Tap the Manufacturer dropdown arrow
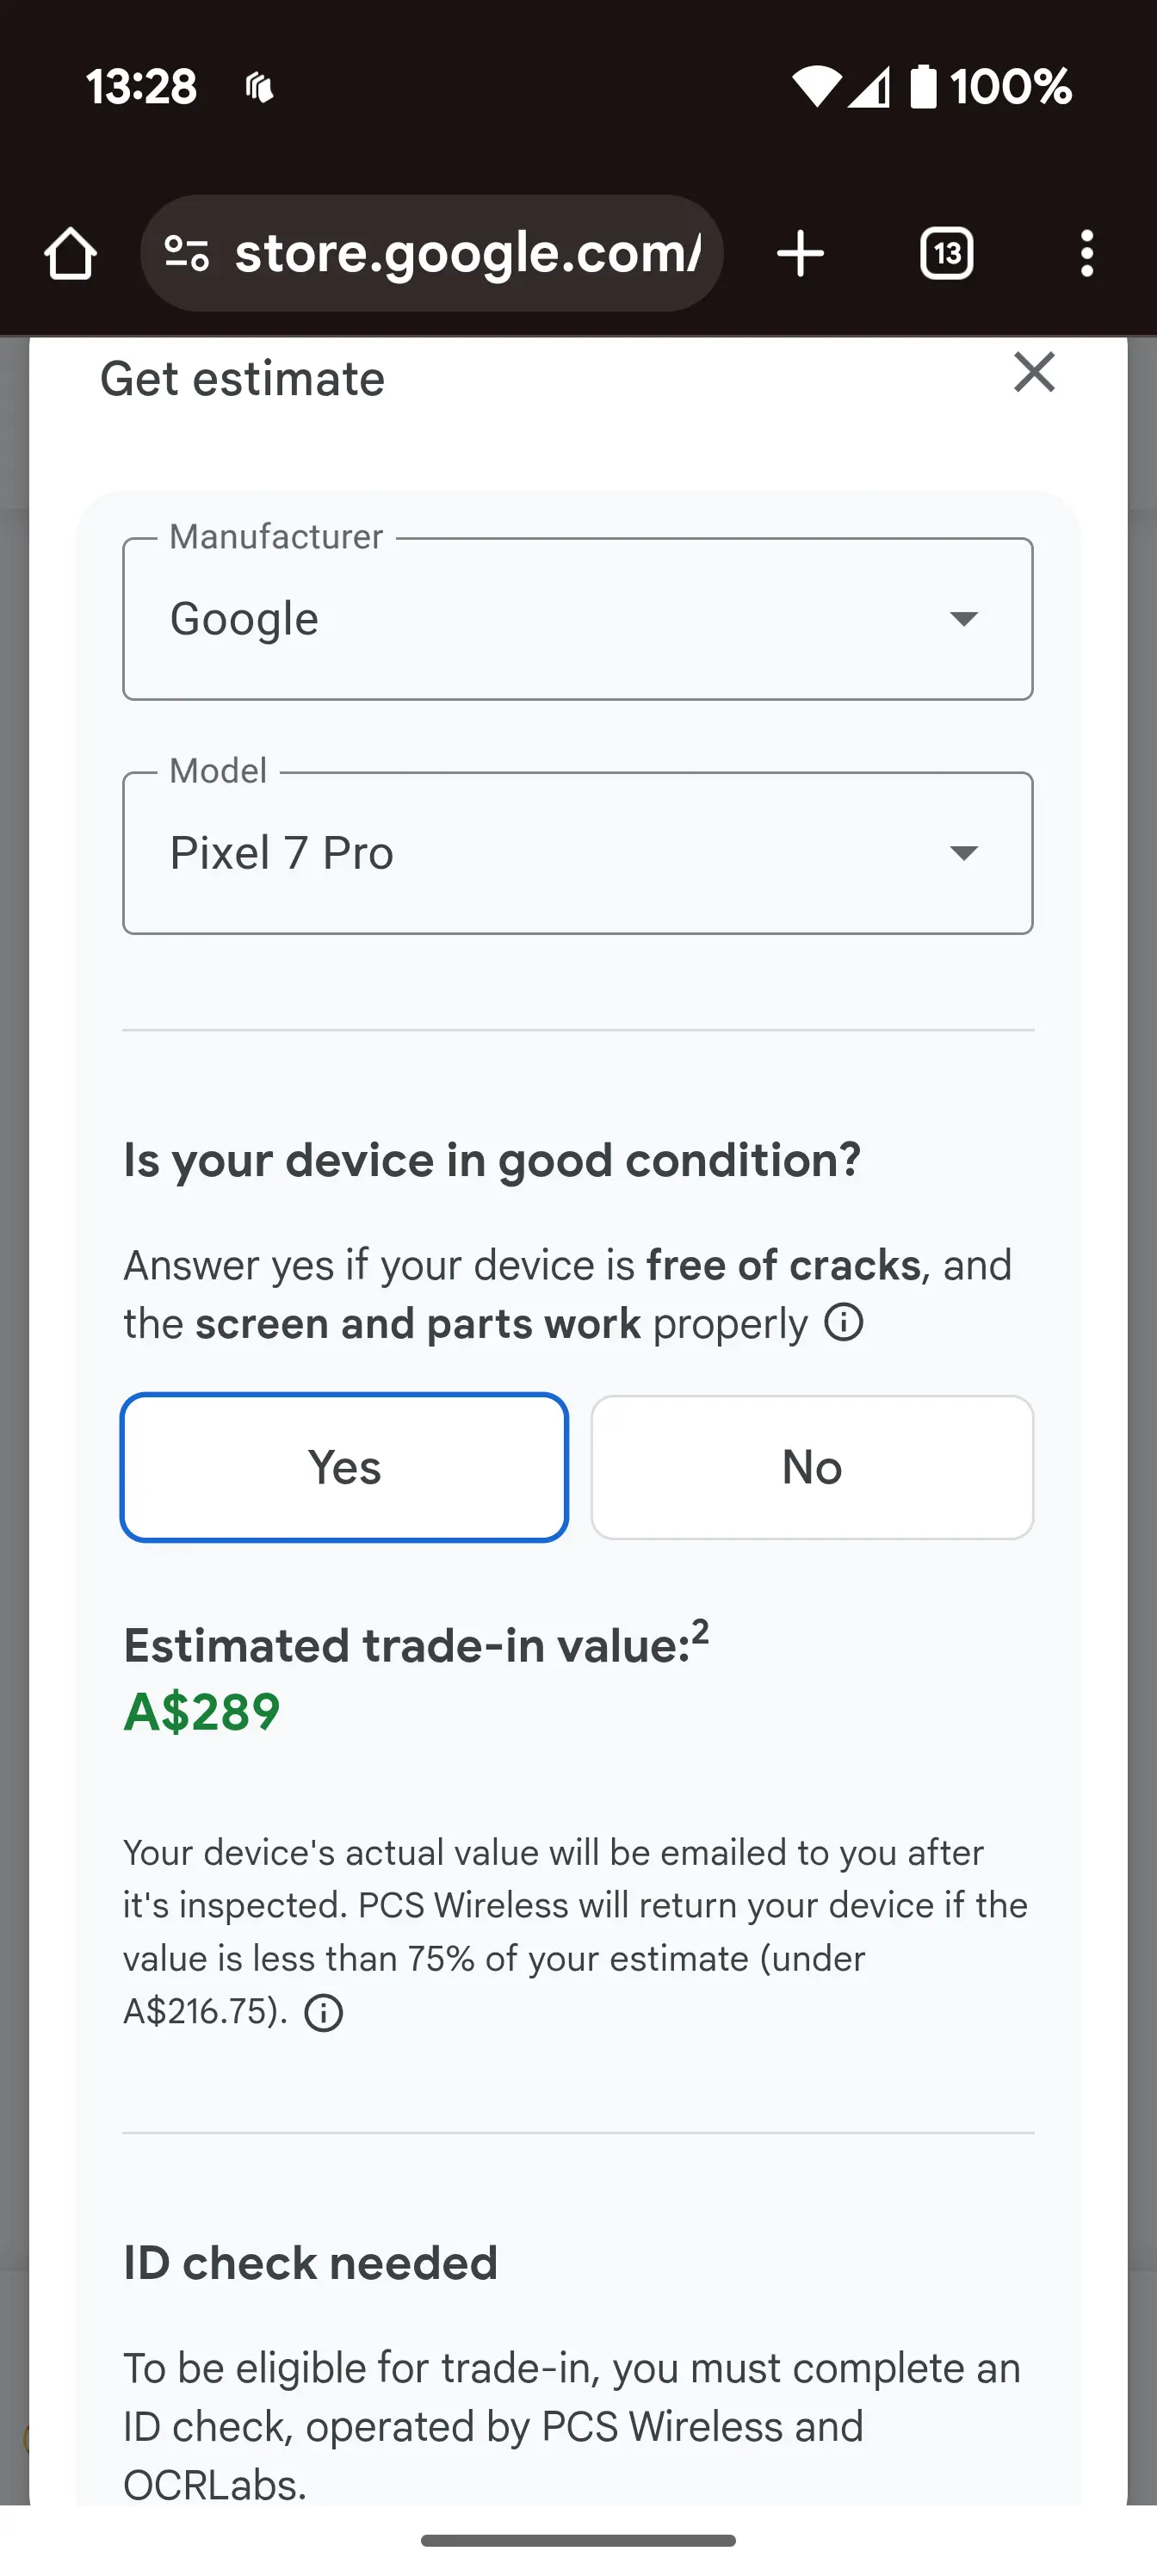Image resolution: width=1157 pixels, height=2576 pixels. pos(963,619)
